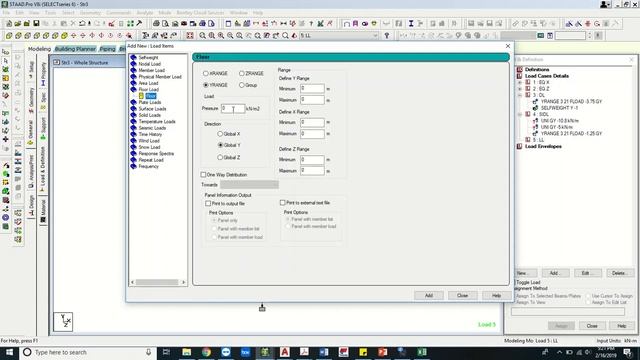
Task: Click the Save disk icon in toolbar
Action: (36, 24)
